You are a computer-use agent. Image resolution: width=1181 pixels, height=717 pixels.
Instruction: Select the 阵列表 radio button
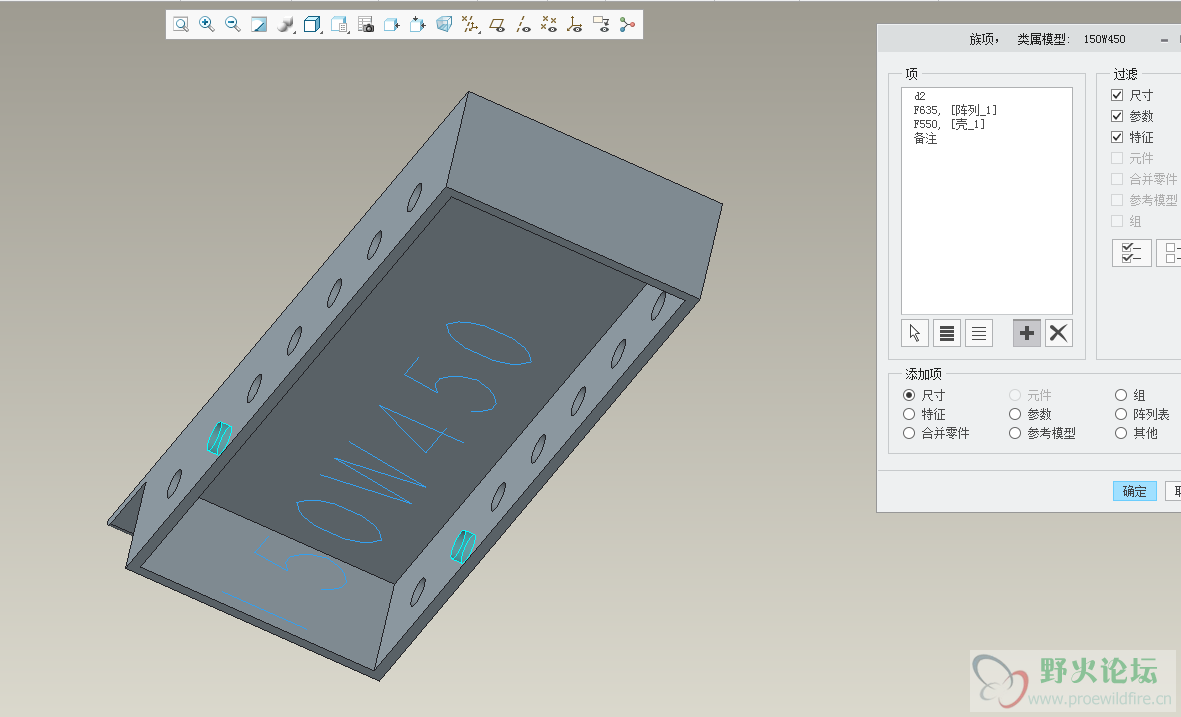(1121, 414)
